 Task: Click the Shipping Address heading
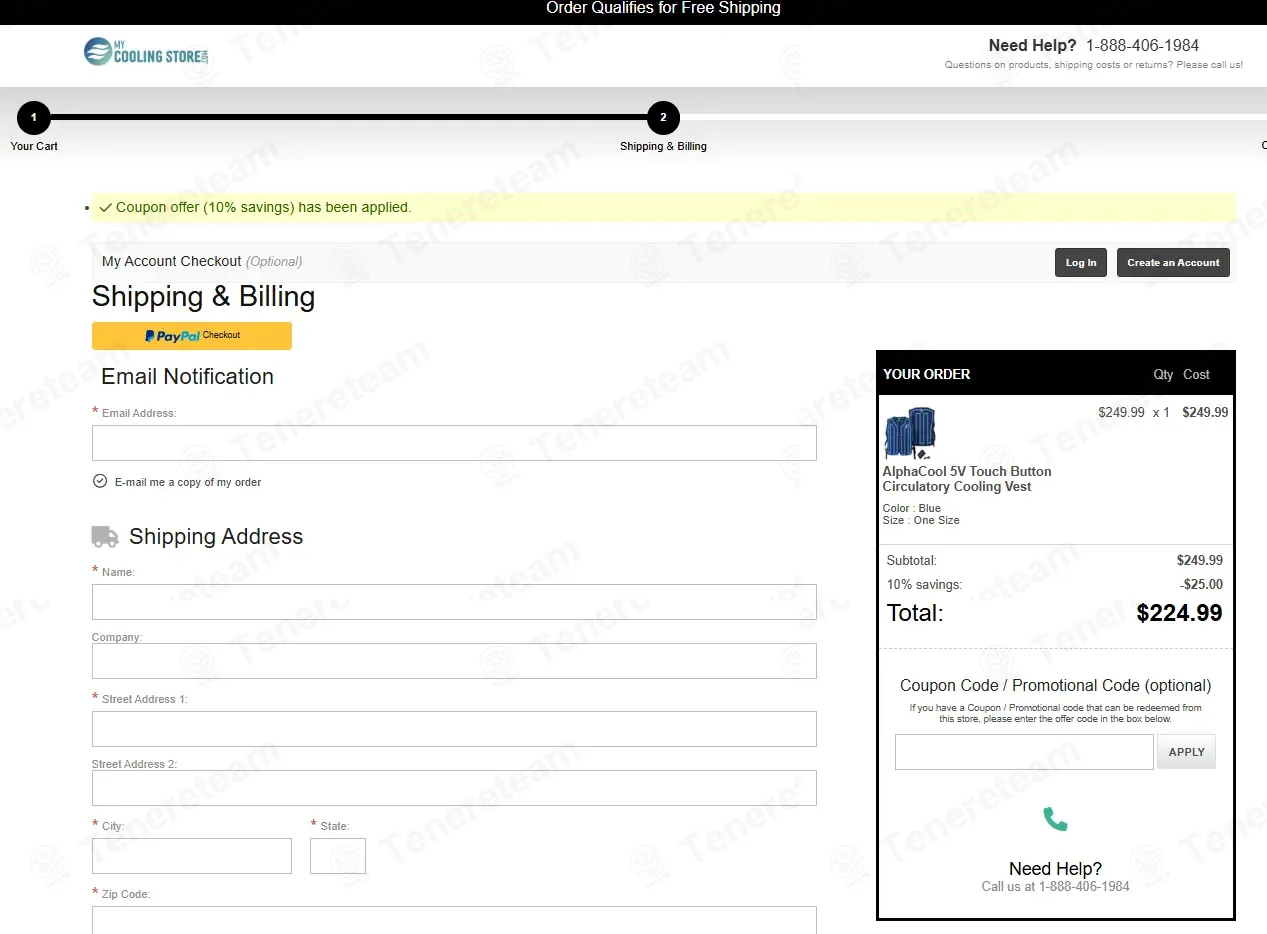(x=216, y=537)
